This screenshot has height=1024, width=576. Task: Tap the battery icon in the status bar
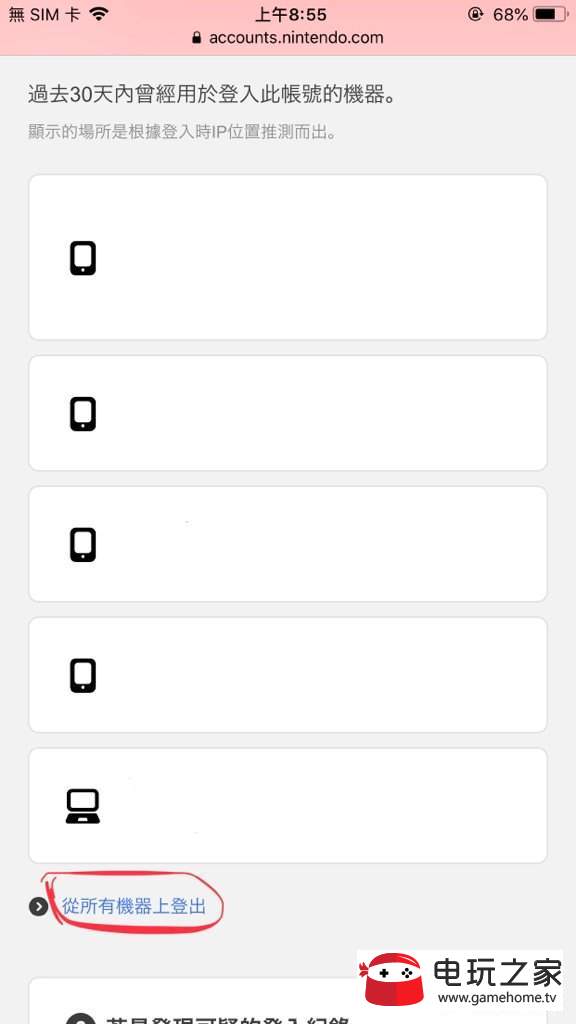click(549, 14)
